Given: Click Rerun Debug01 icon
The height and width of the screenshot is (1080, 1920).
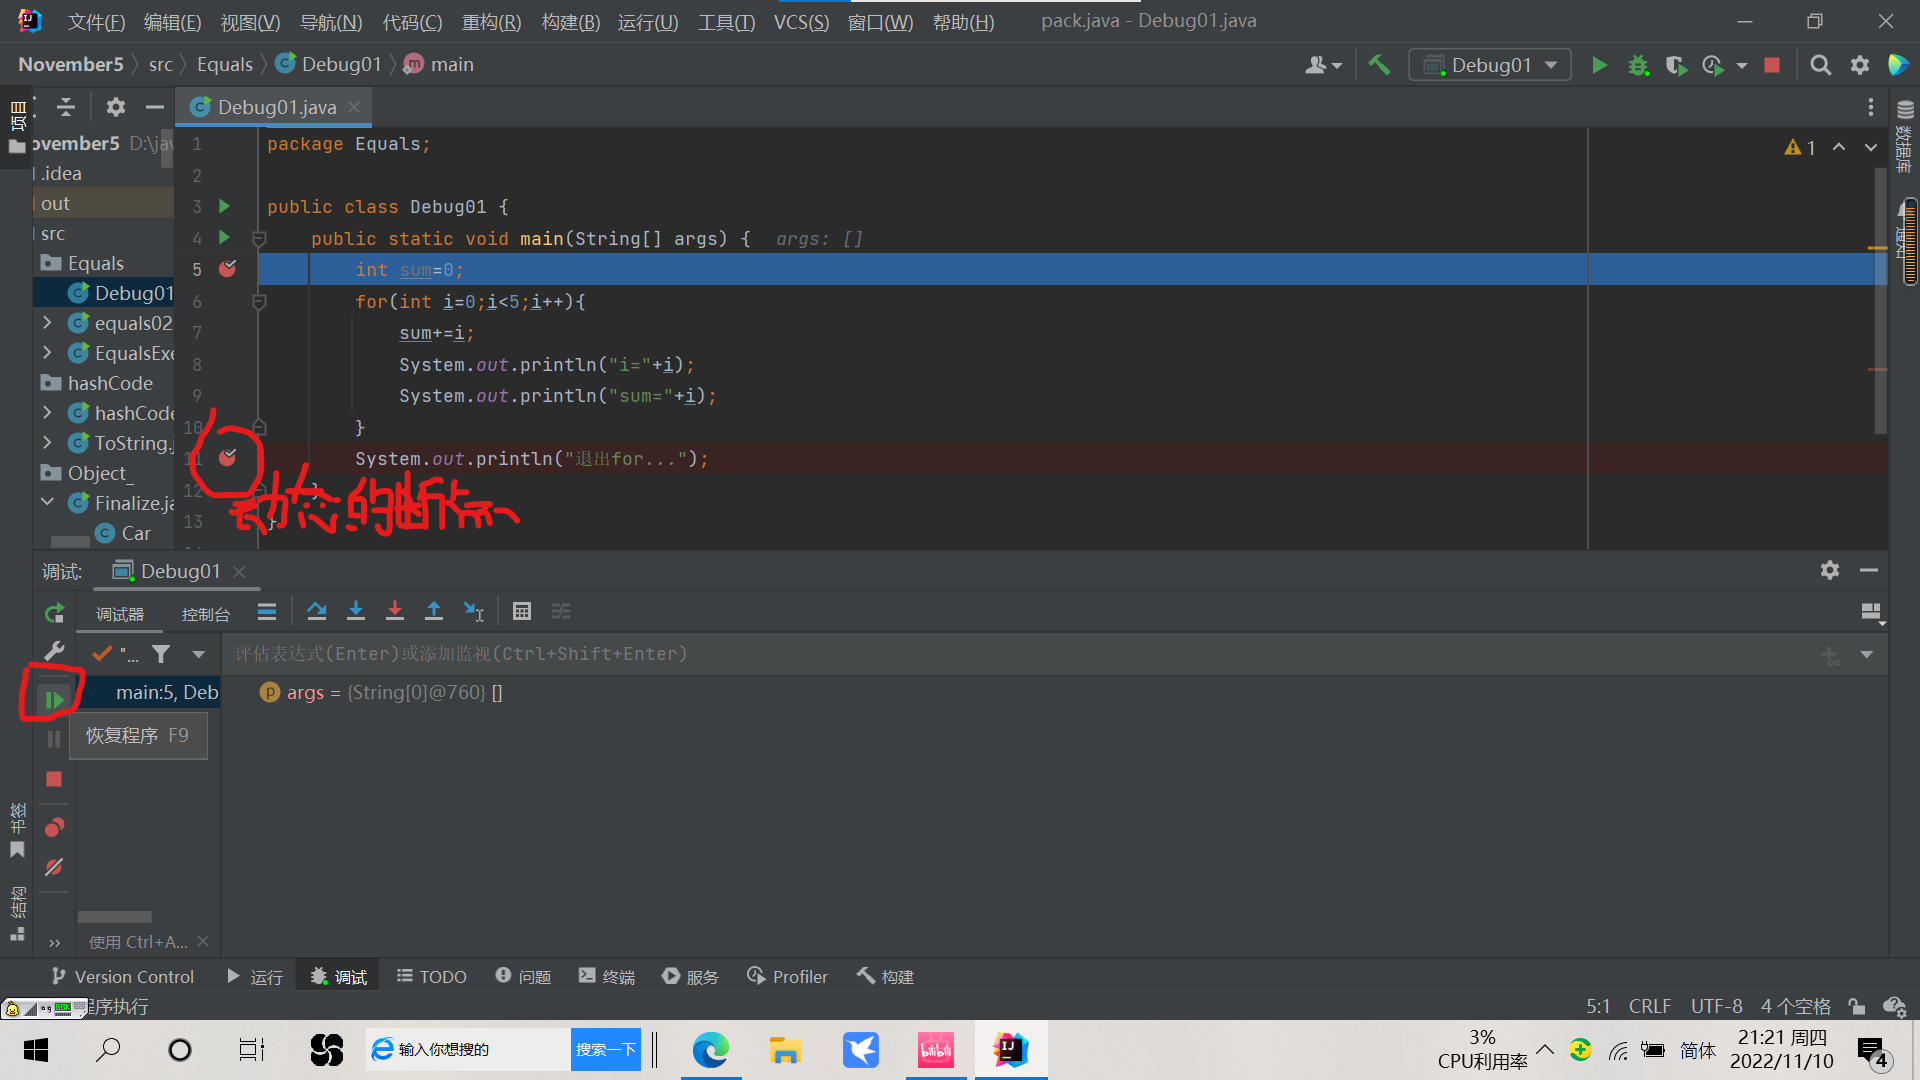Looking at the screenshot, I should coord(54,613).
